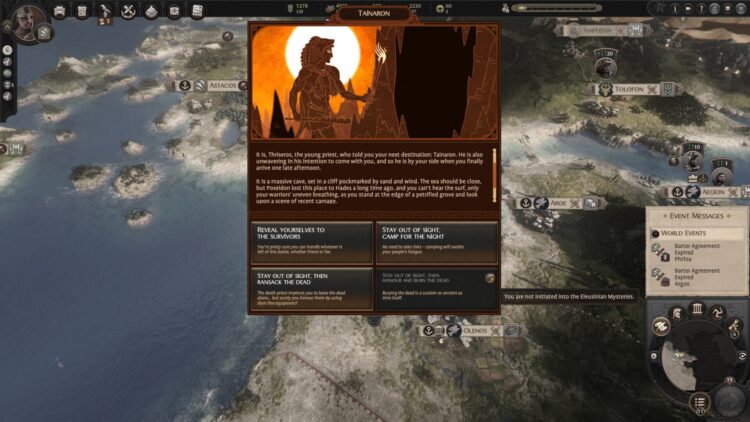Image resolution: width=750 pixels, height=422 pixels.
Task: Open the hammer icon panel in top toolbar
Action: pyautogui.click(x=106, y=11)
